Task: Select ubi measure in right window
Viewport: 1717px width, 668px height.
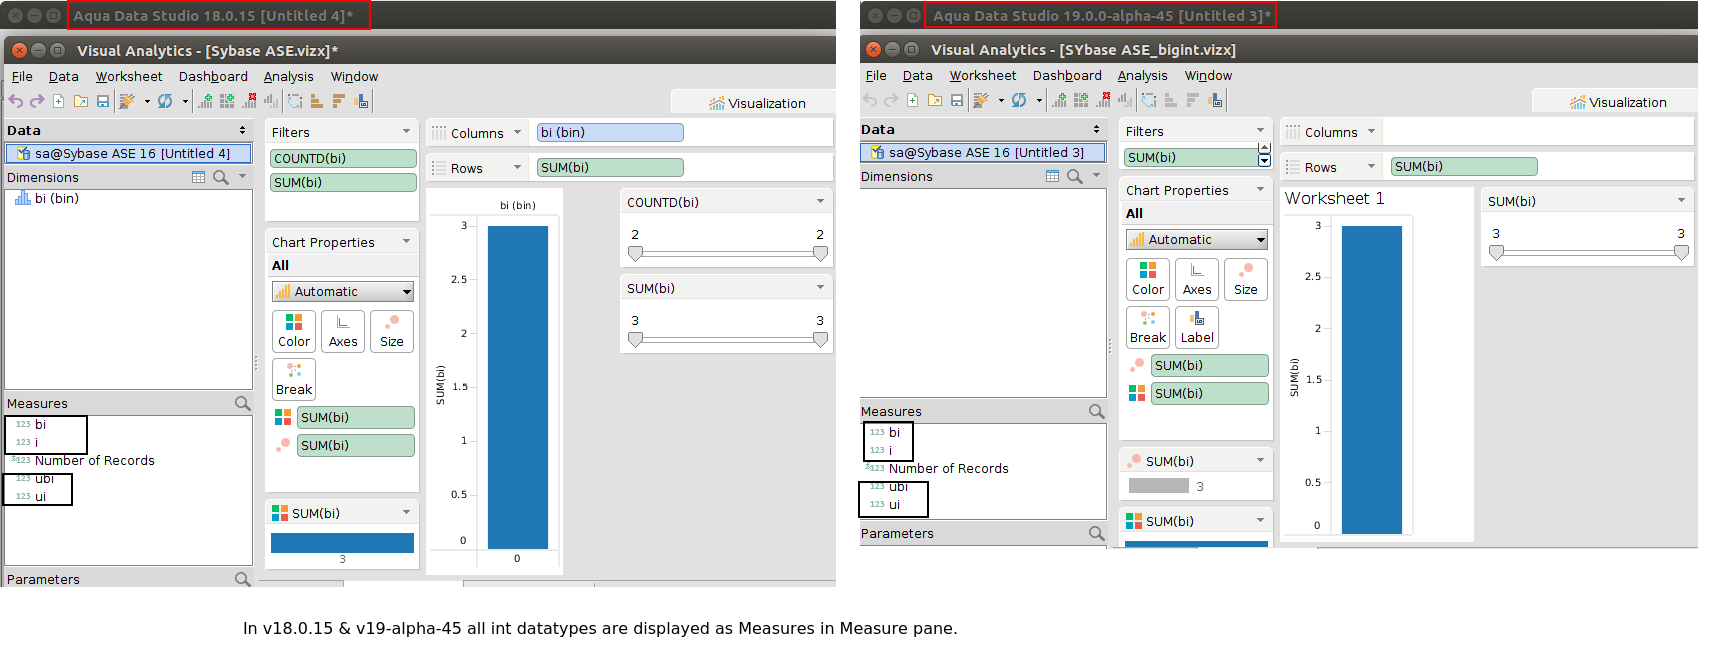Action: coord(889,486)
